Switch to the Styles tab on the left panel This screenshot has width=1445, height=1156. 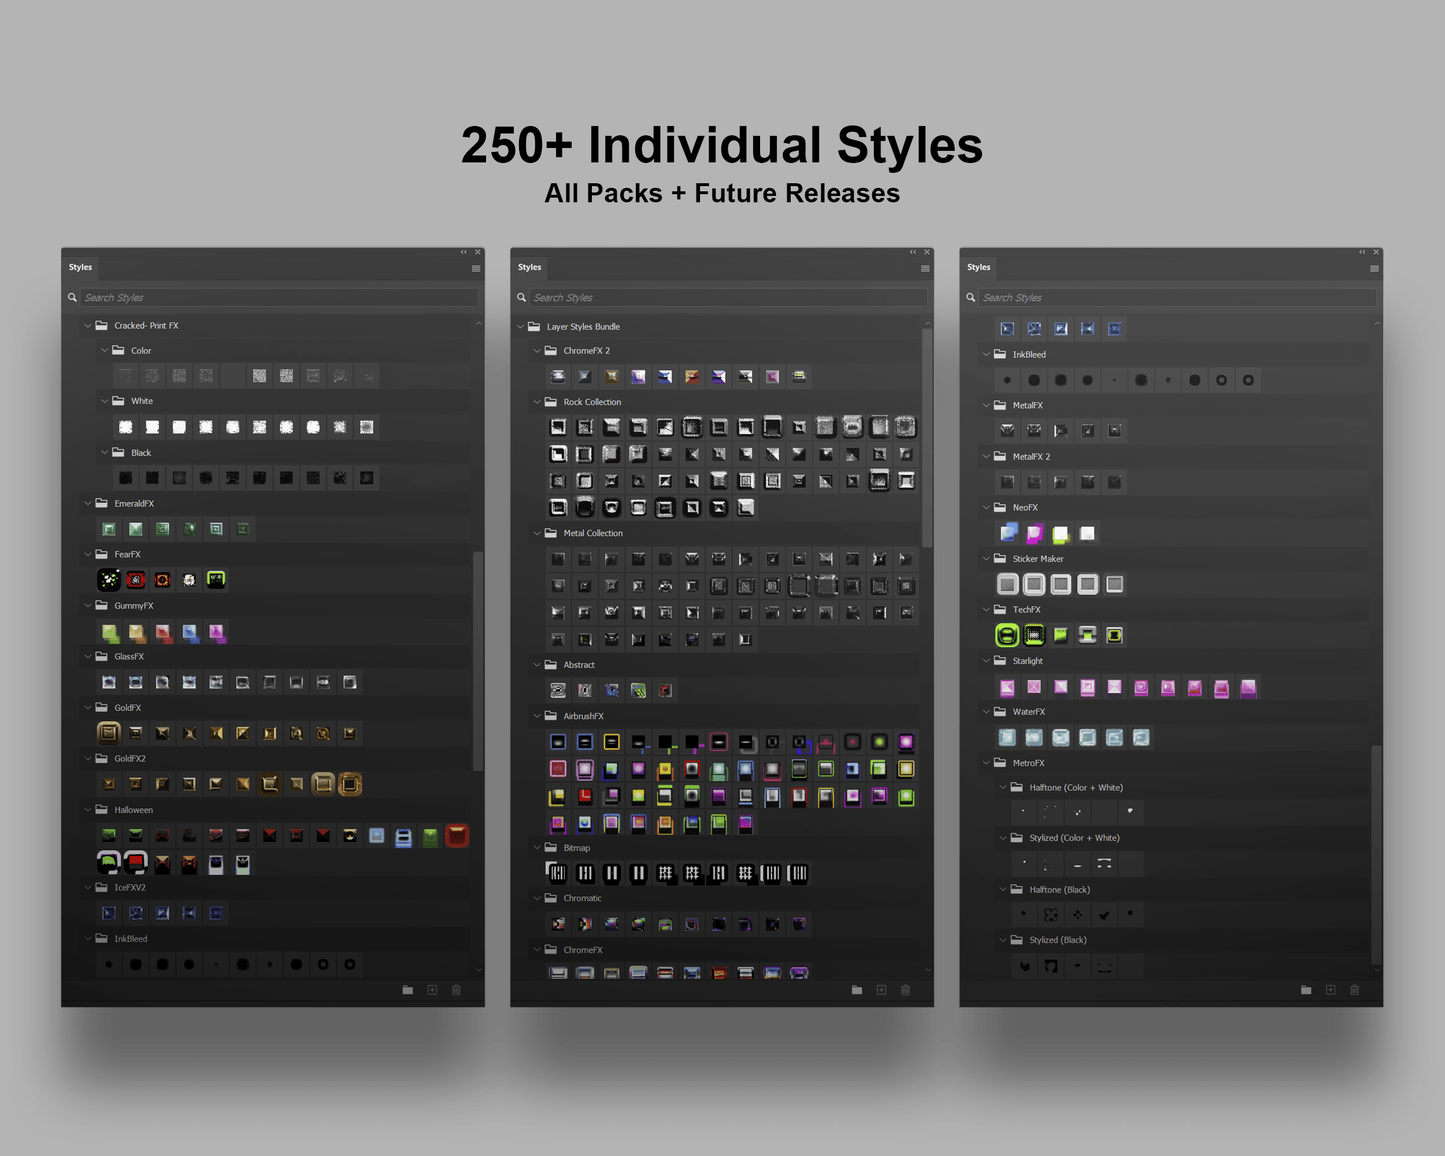(x=80, y=267)
